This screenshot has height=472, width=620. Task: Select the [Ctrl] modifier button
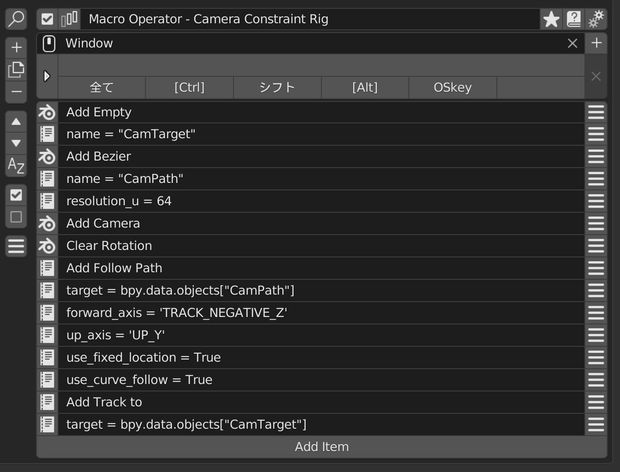tap(189, 87)
